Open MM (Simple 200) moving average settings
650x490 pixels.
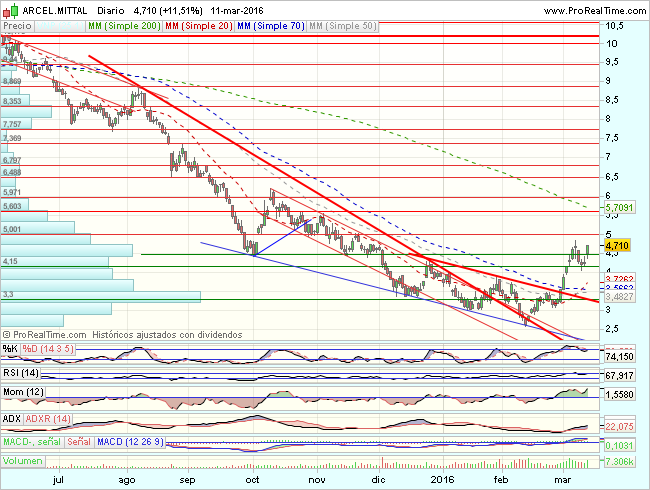(124, 26)
